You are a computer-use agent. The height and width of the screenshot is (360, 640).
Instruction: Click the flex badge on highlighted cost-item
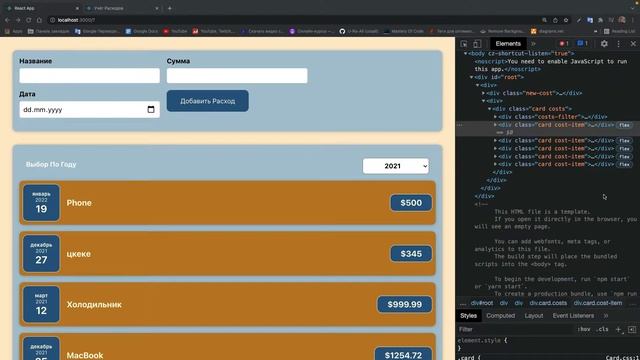click(624, 125)
